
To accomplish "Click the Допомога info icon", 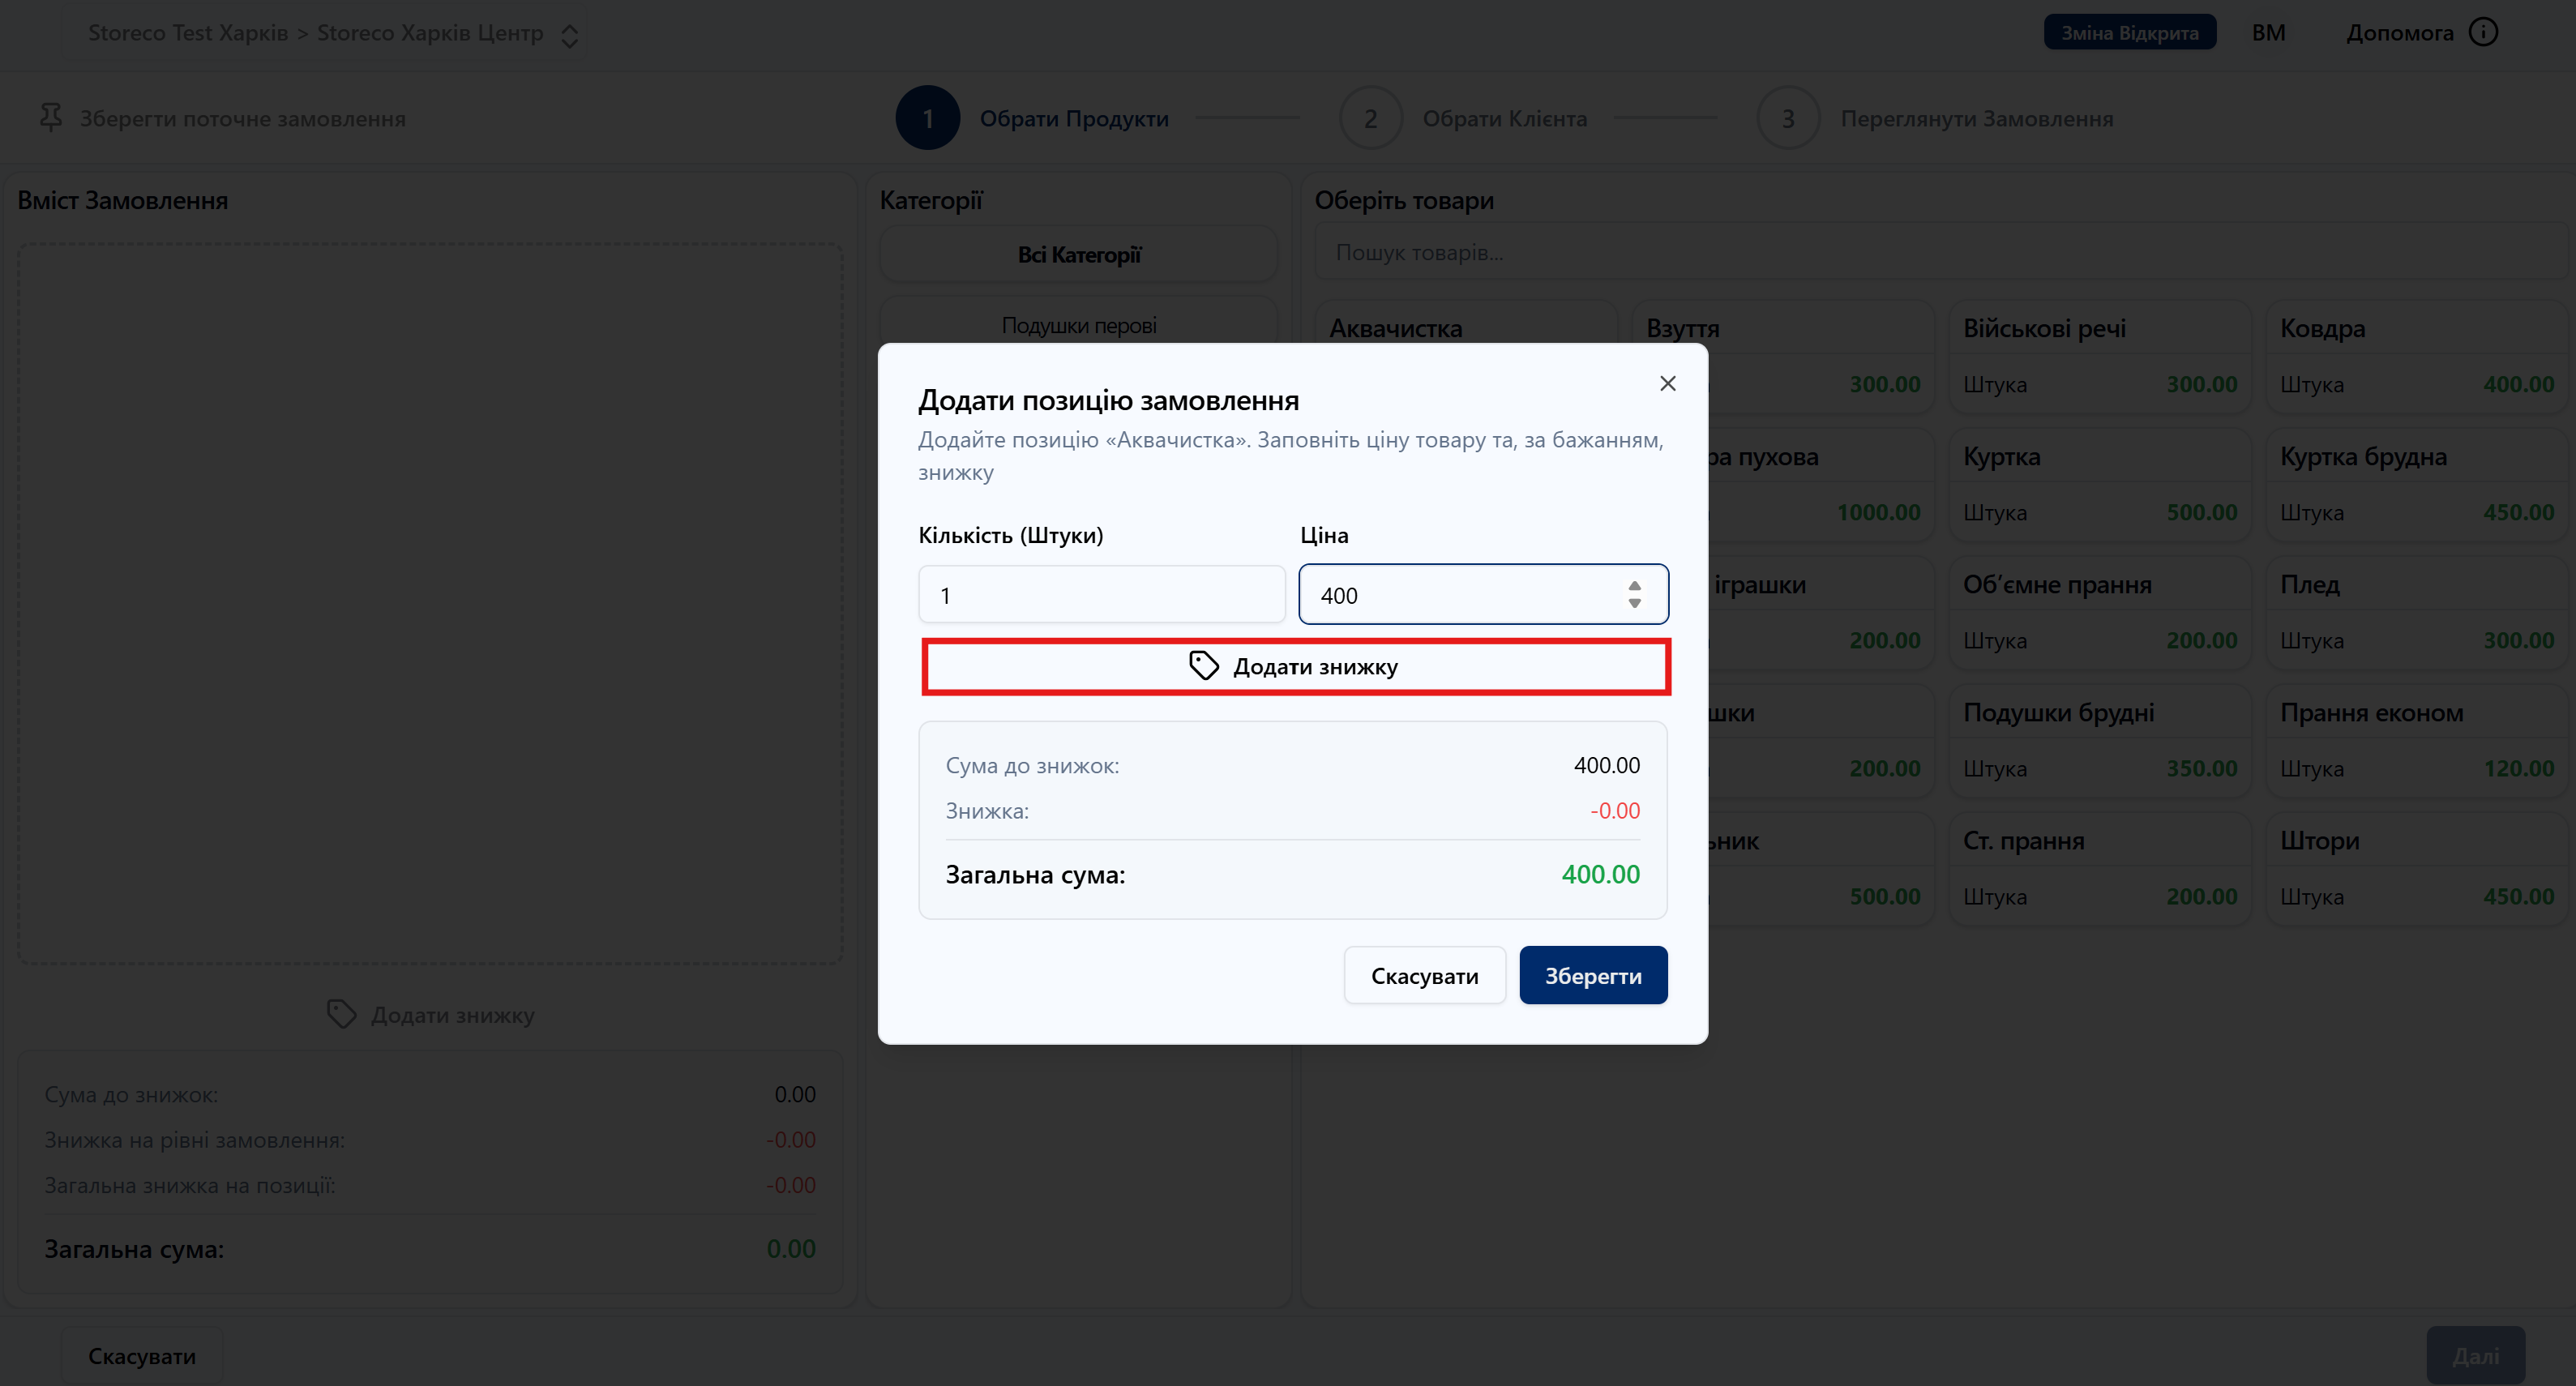I will pyautogui.click(x=2483, y=33).
